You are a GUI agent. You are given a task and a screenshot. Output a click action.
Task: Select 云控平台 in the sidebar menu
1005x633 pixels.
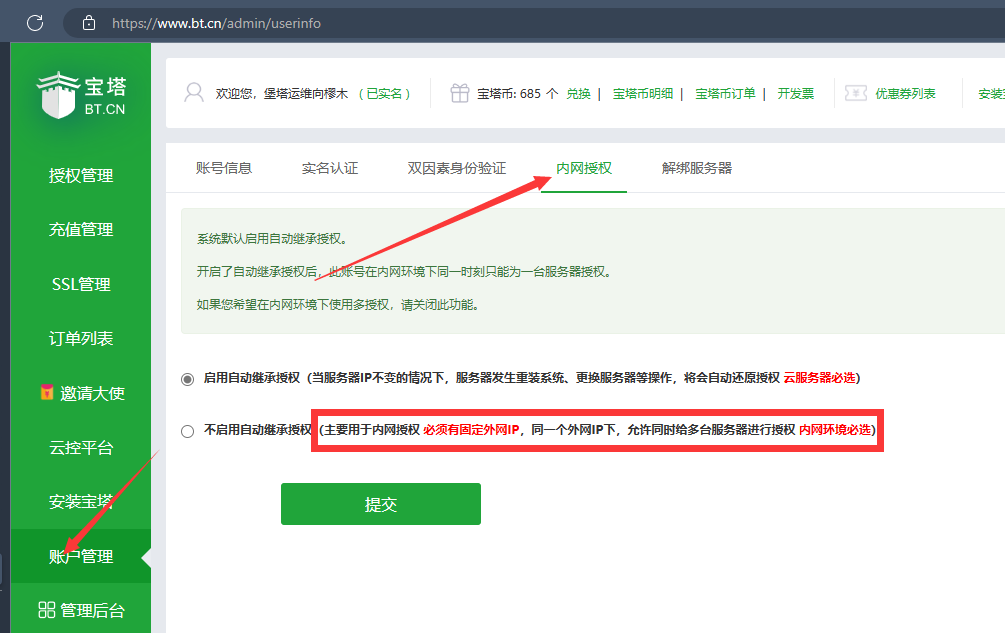coord(80,447)
